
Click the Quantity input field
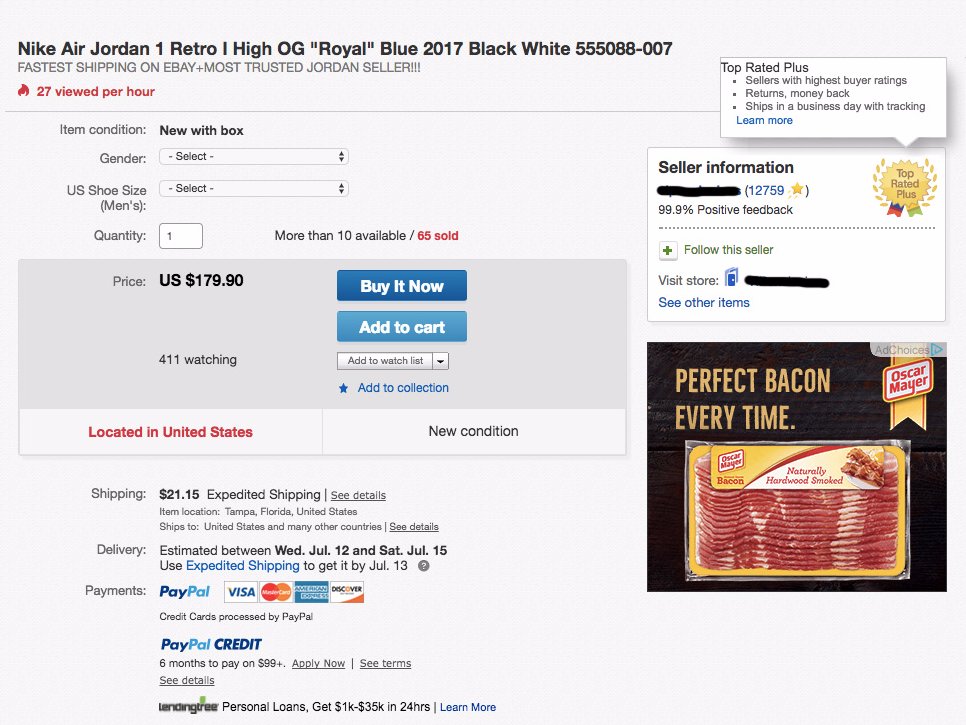point(181,236)
